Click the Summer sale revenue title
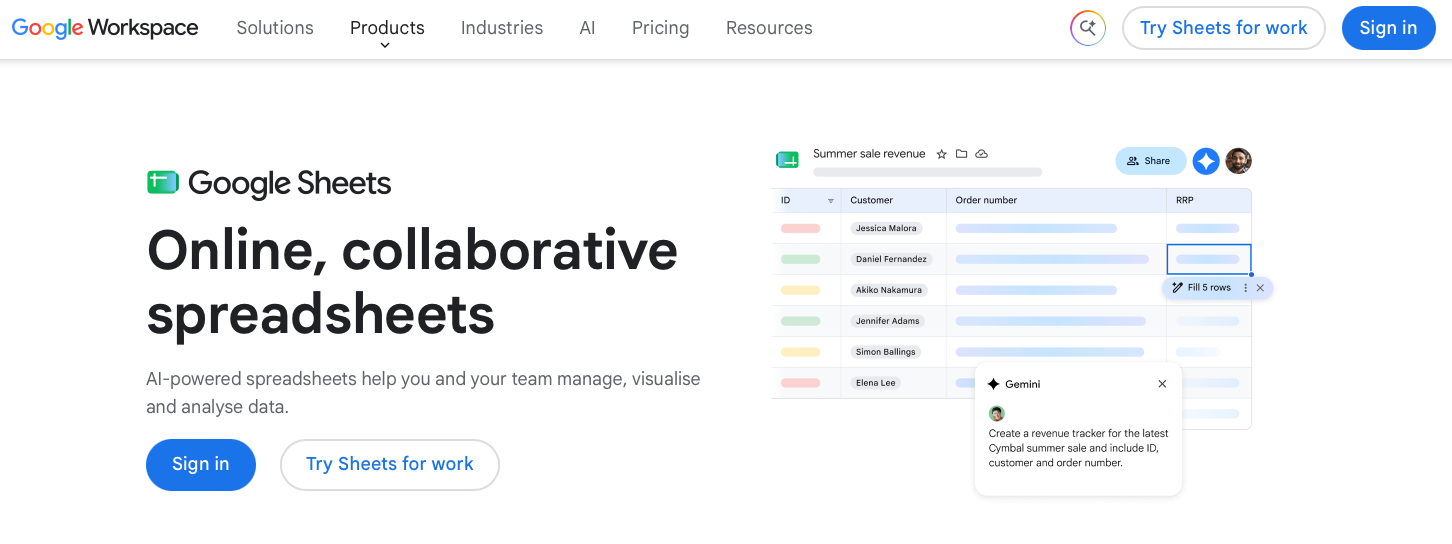Viewport: 1452px width, 544px height. click(x=869, y=154)
